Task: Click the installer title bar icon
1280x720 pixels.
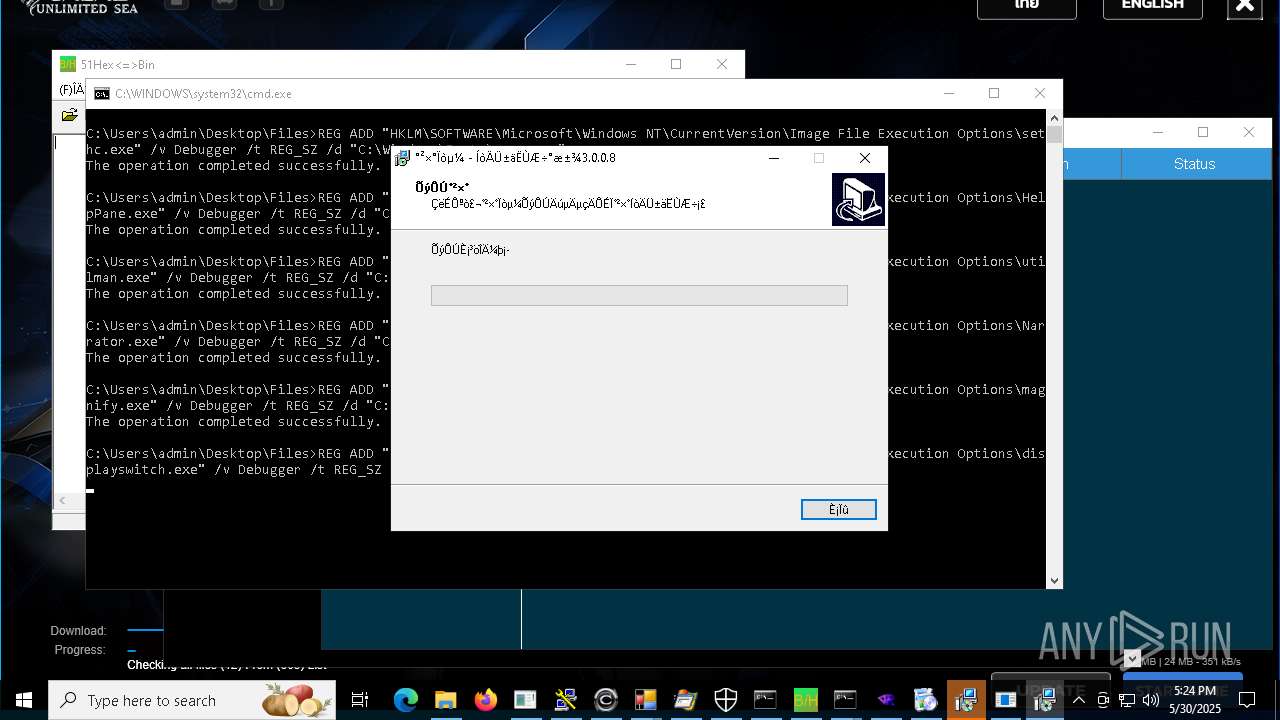Action: pyautogui.click(x=402, y=158)
